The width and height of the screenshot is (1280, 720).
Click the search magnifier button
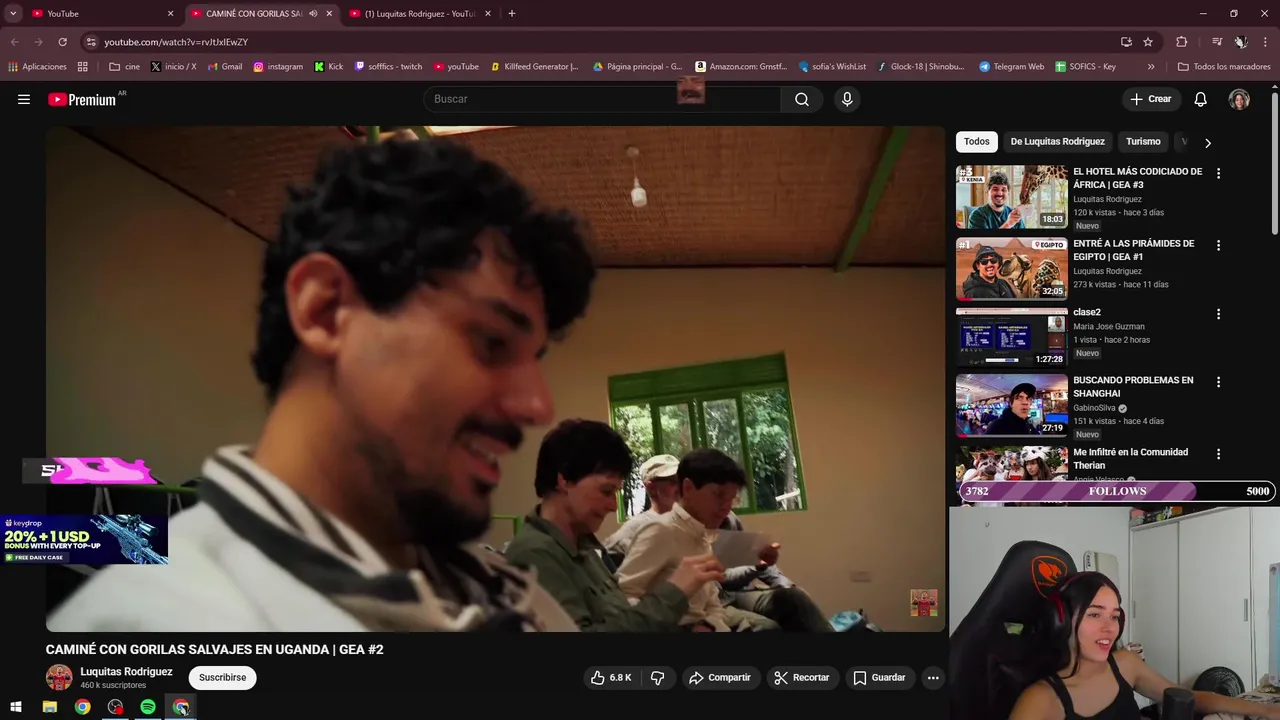pos(802,99)
